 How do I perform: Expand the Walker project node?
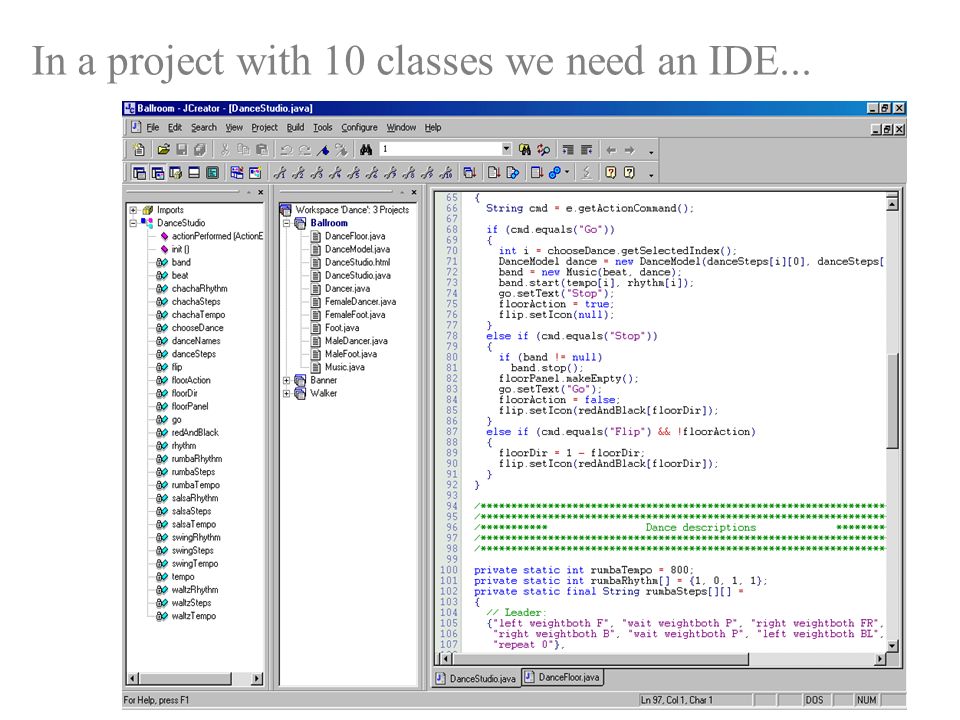(x=286, y=393)
